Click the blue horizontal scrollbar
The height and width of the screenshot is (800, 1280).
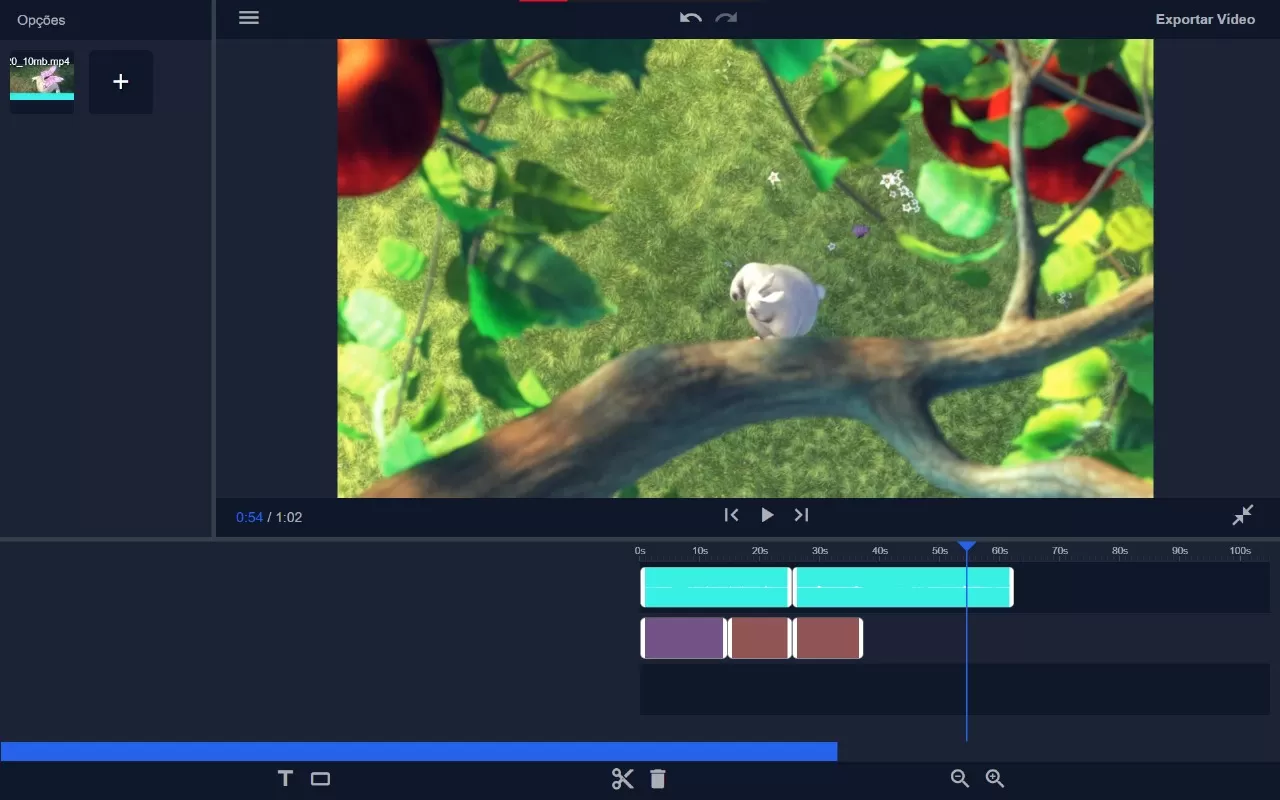pos(419,751)
